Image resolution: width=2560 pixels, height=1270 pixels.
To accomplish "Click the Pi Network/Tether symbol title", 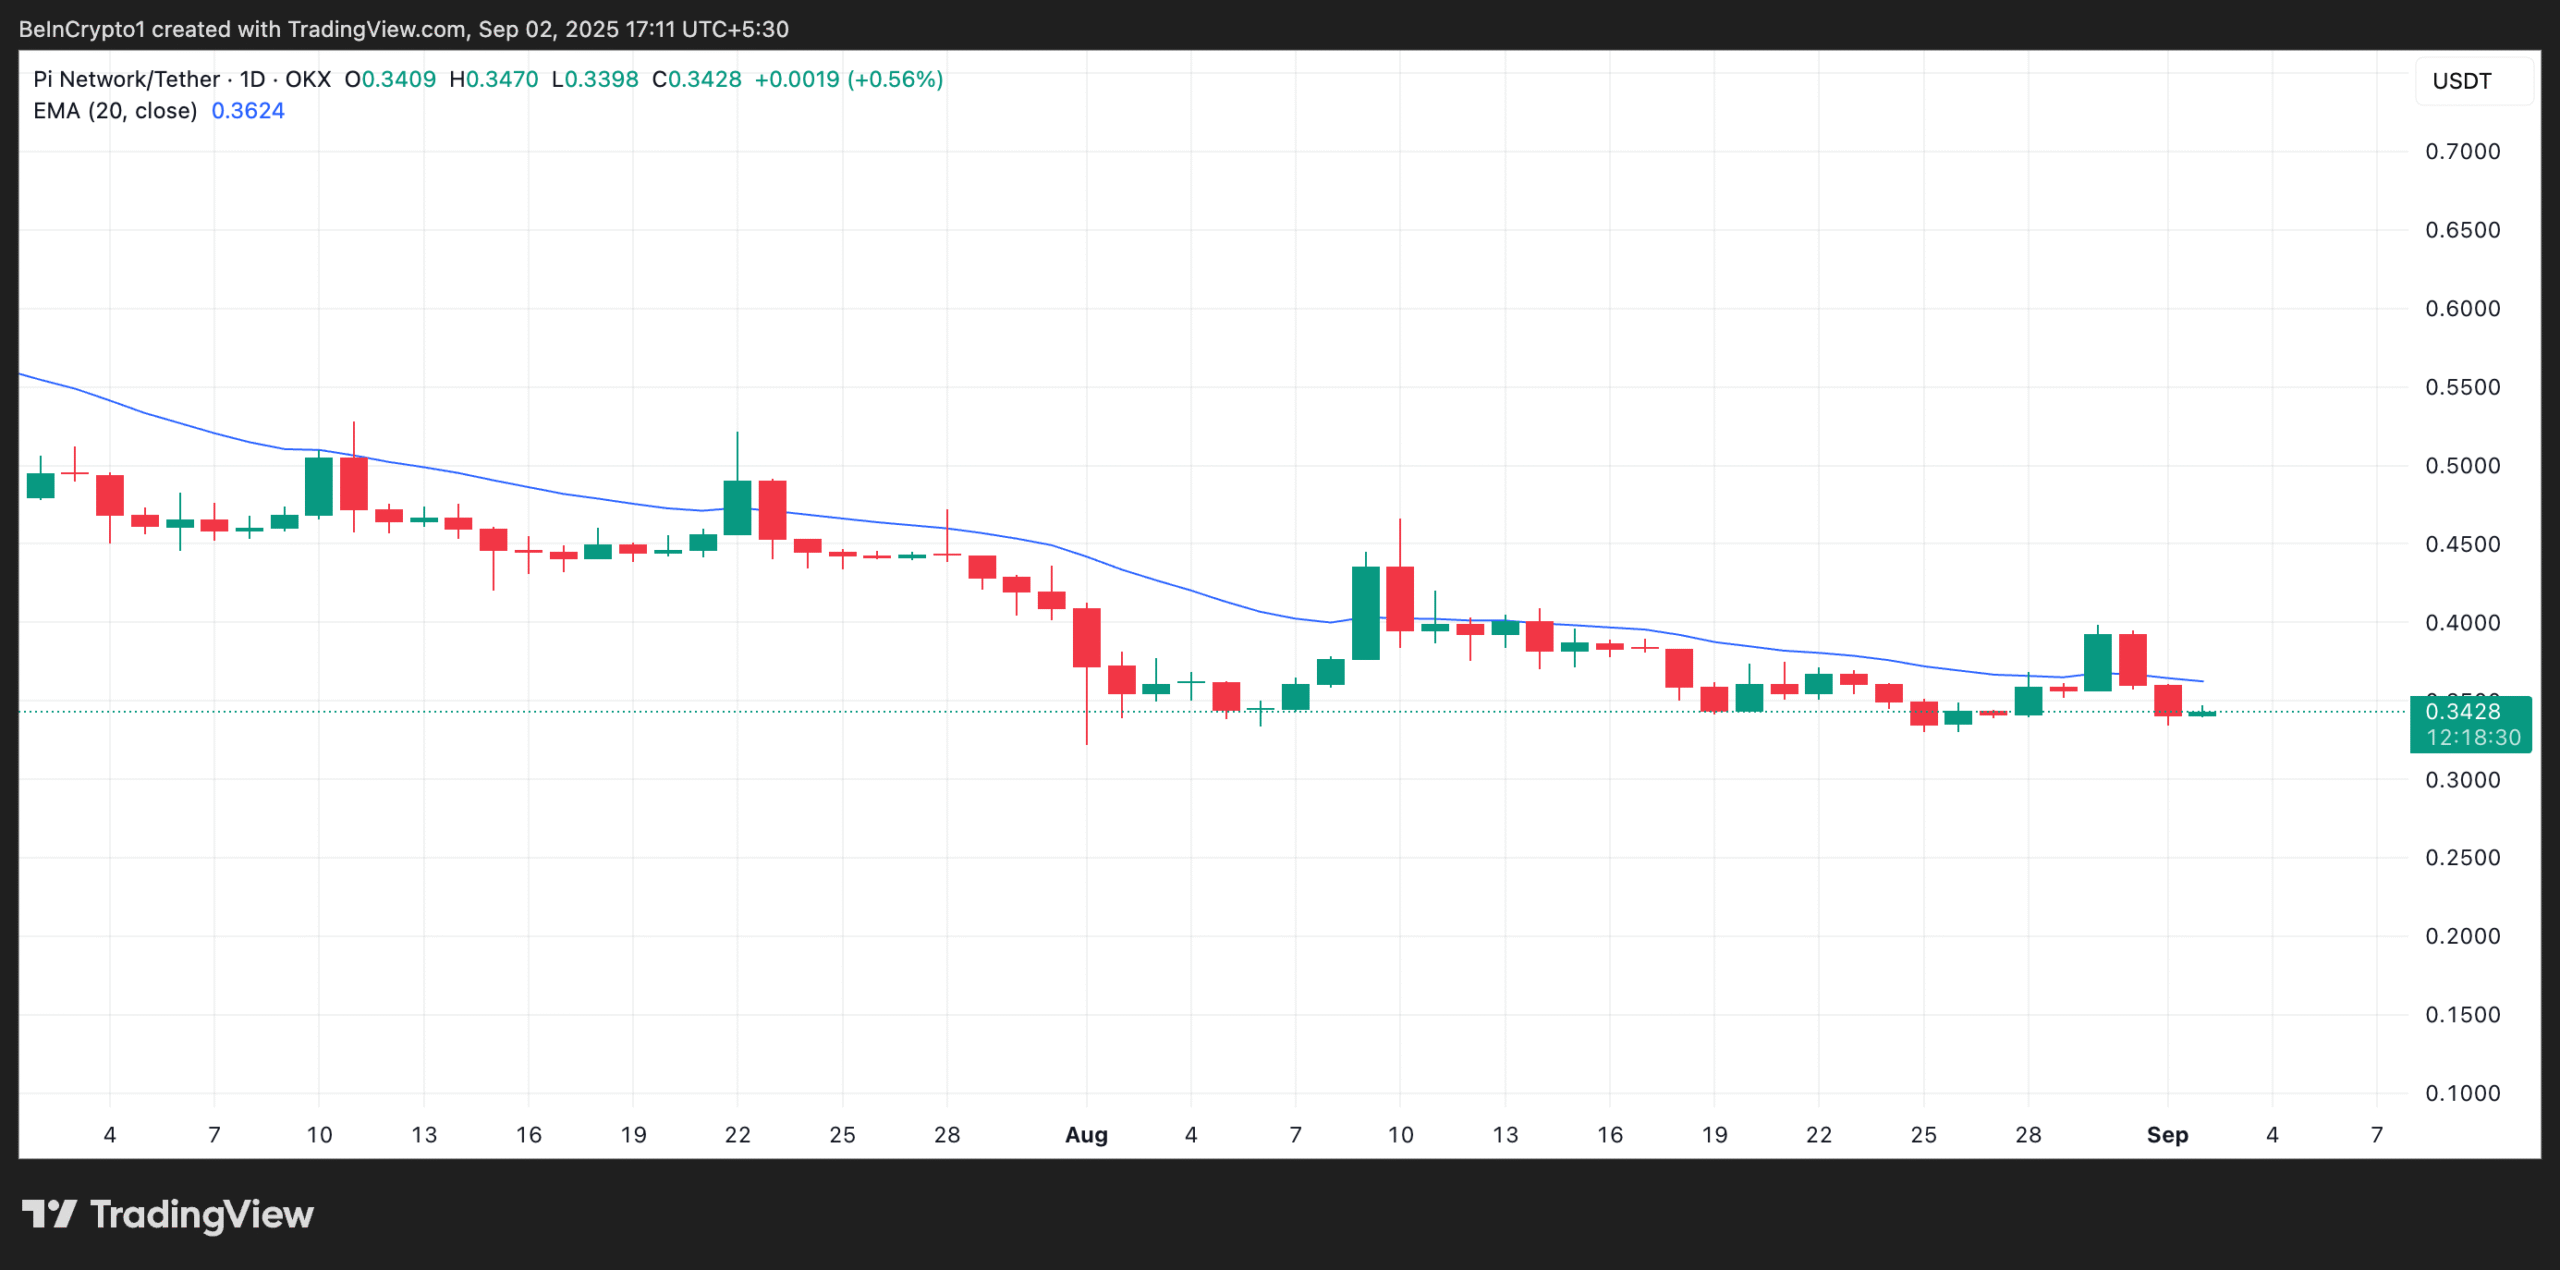I will [126, 79].
